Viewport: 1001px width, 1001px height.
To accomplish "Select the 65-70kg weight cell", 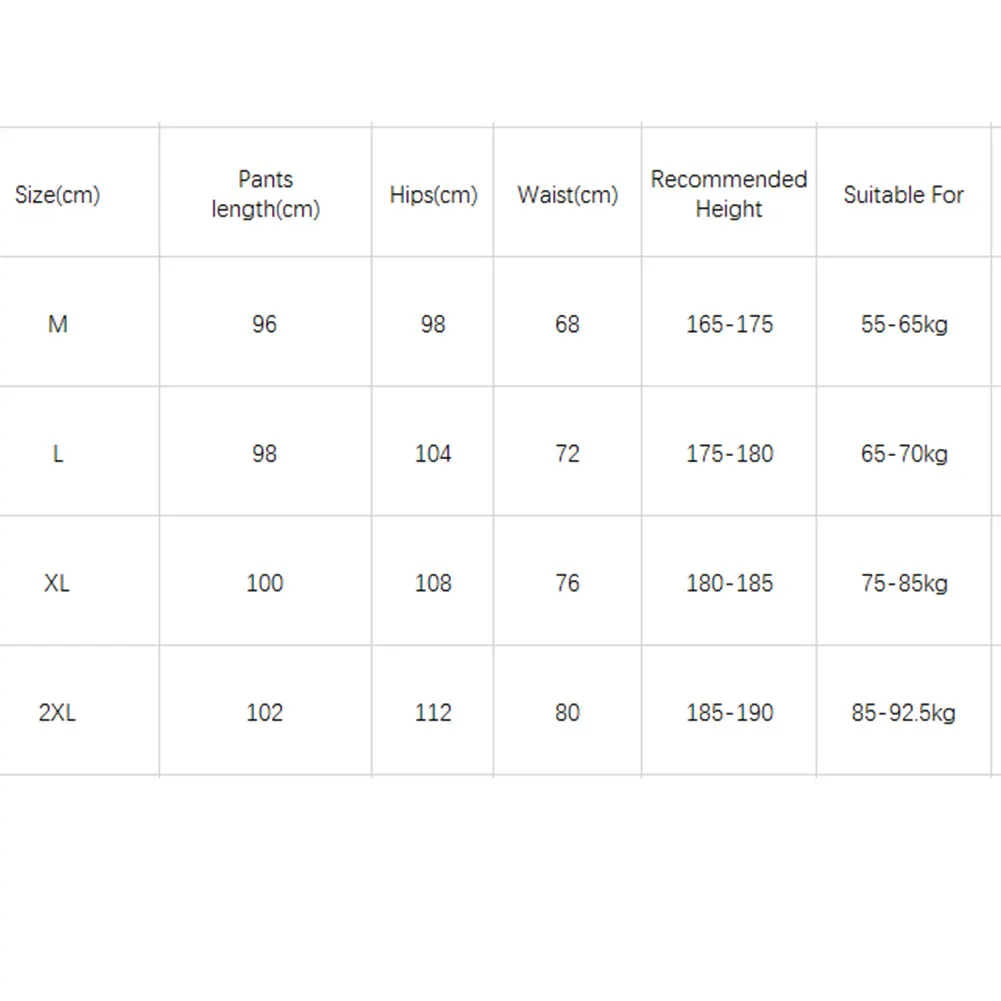I will 903,454.
